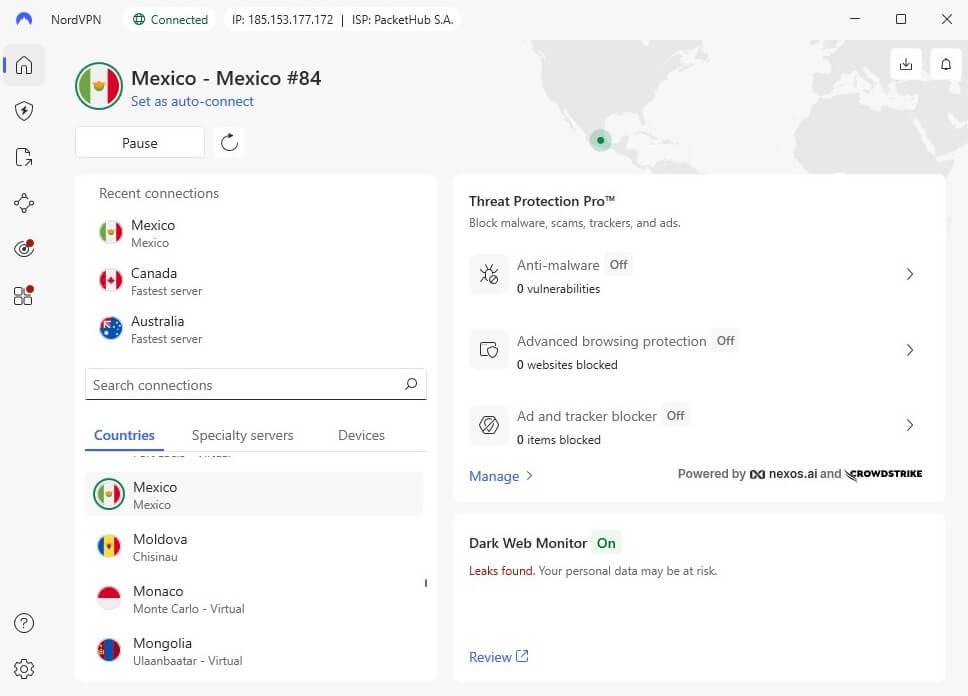
Task: Click the reconnect refresh icon next to Pause
Action: pyautogui.click(x=228, y=142)
